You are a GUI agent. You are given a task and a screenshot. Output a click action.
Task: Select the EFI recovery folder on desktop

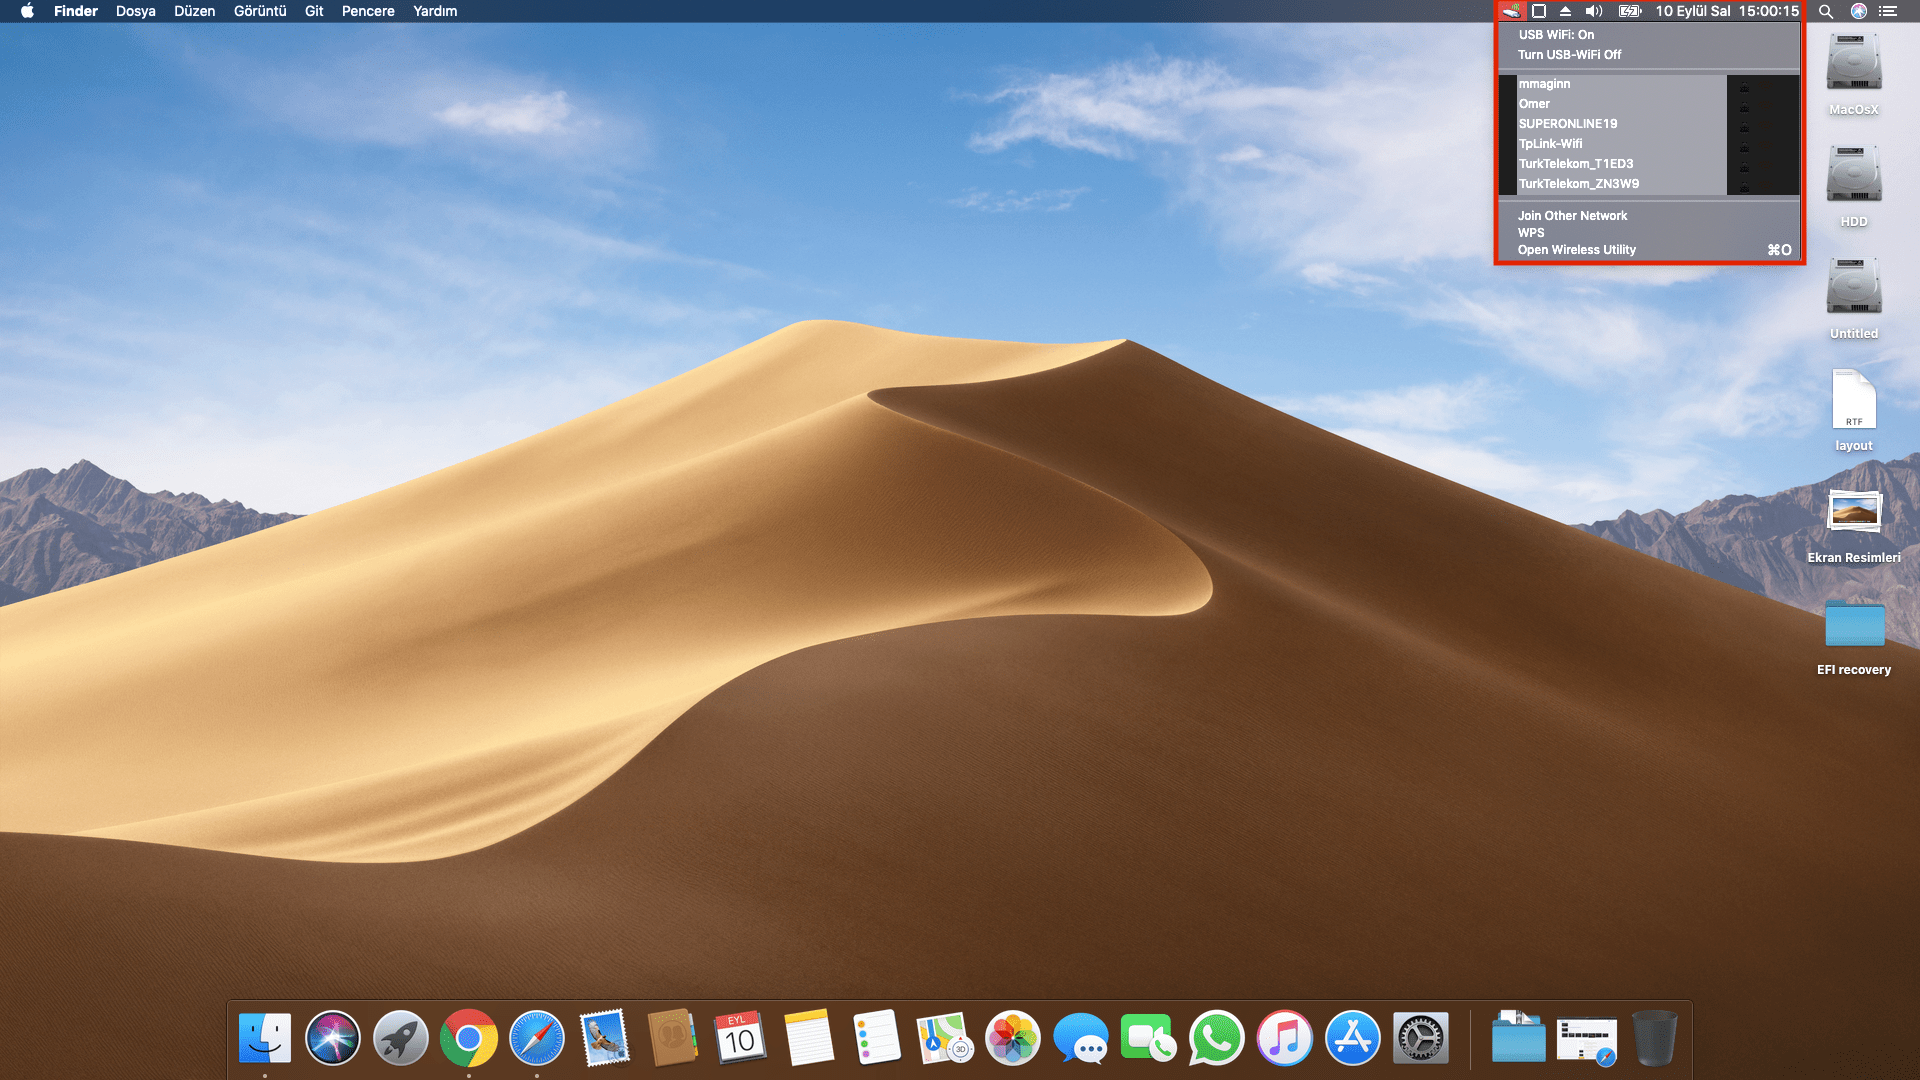click(x=1854, y=625)
